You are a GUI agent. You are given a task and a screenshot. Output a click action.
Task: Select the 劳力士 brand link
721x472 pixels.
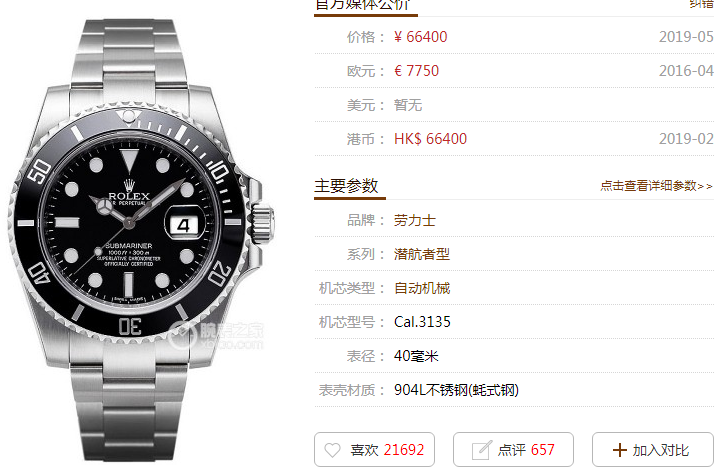point(414,220)
